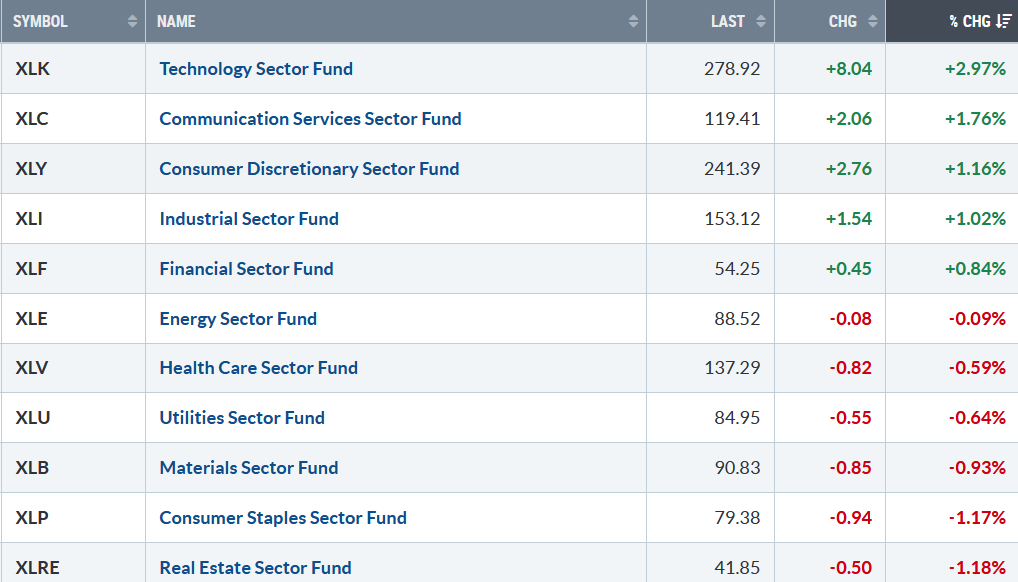The width and height of the screenshot is (1018, 582).
Task: Select the XLRE ticker symbol cell
Action: pos(38,568)
